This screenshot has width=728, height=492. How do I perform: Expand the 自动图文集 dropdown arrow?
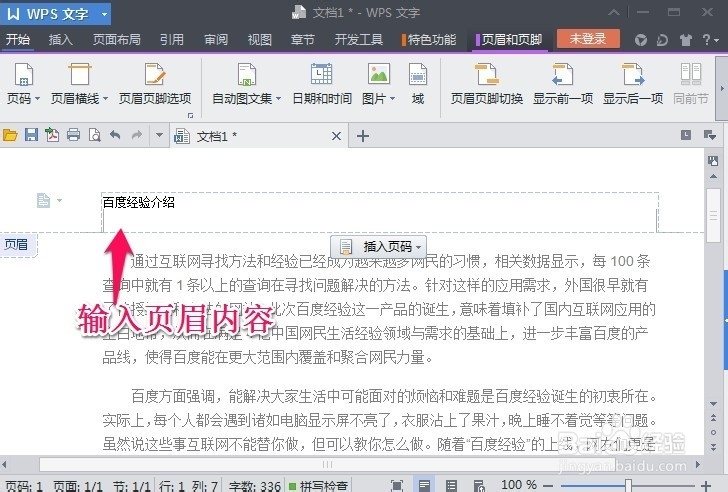279,99
